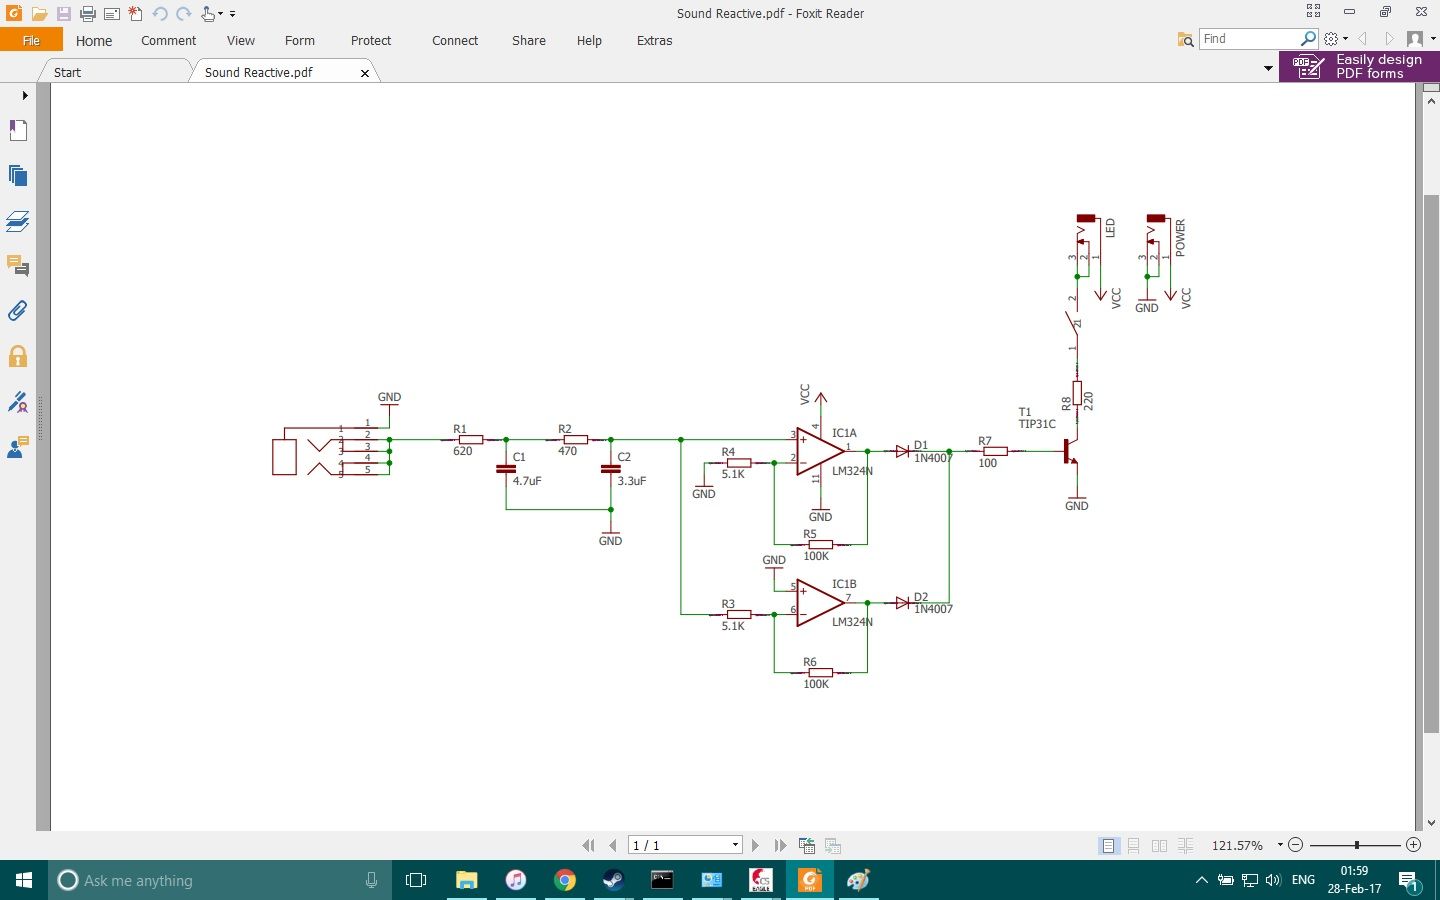Image resolution: width=1440 pixels, height=900 pixels.
Task: Open Chrome from the Windows taskbar
Action: [565, 880]
